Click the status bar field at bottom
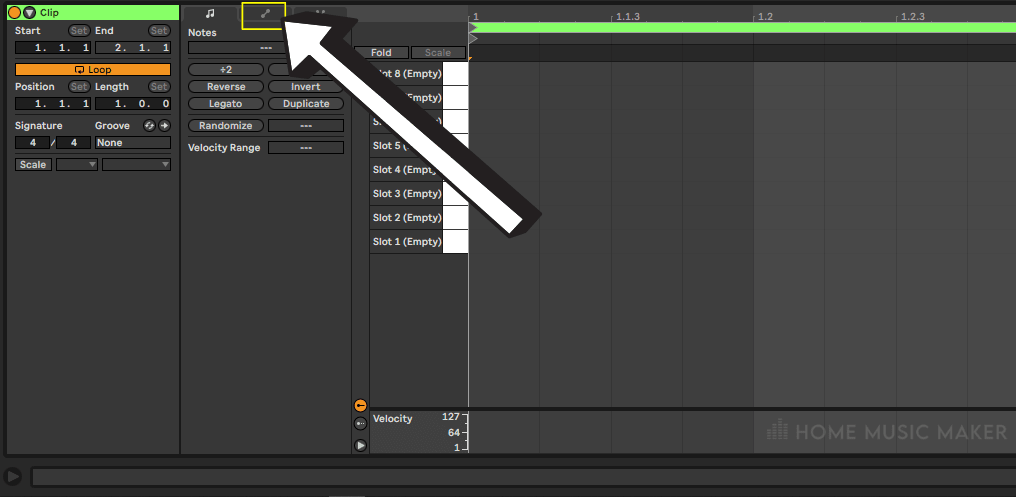 tap(524, 477)
